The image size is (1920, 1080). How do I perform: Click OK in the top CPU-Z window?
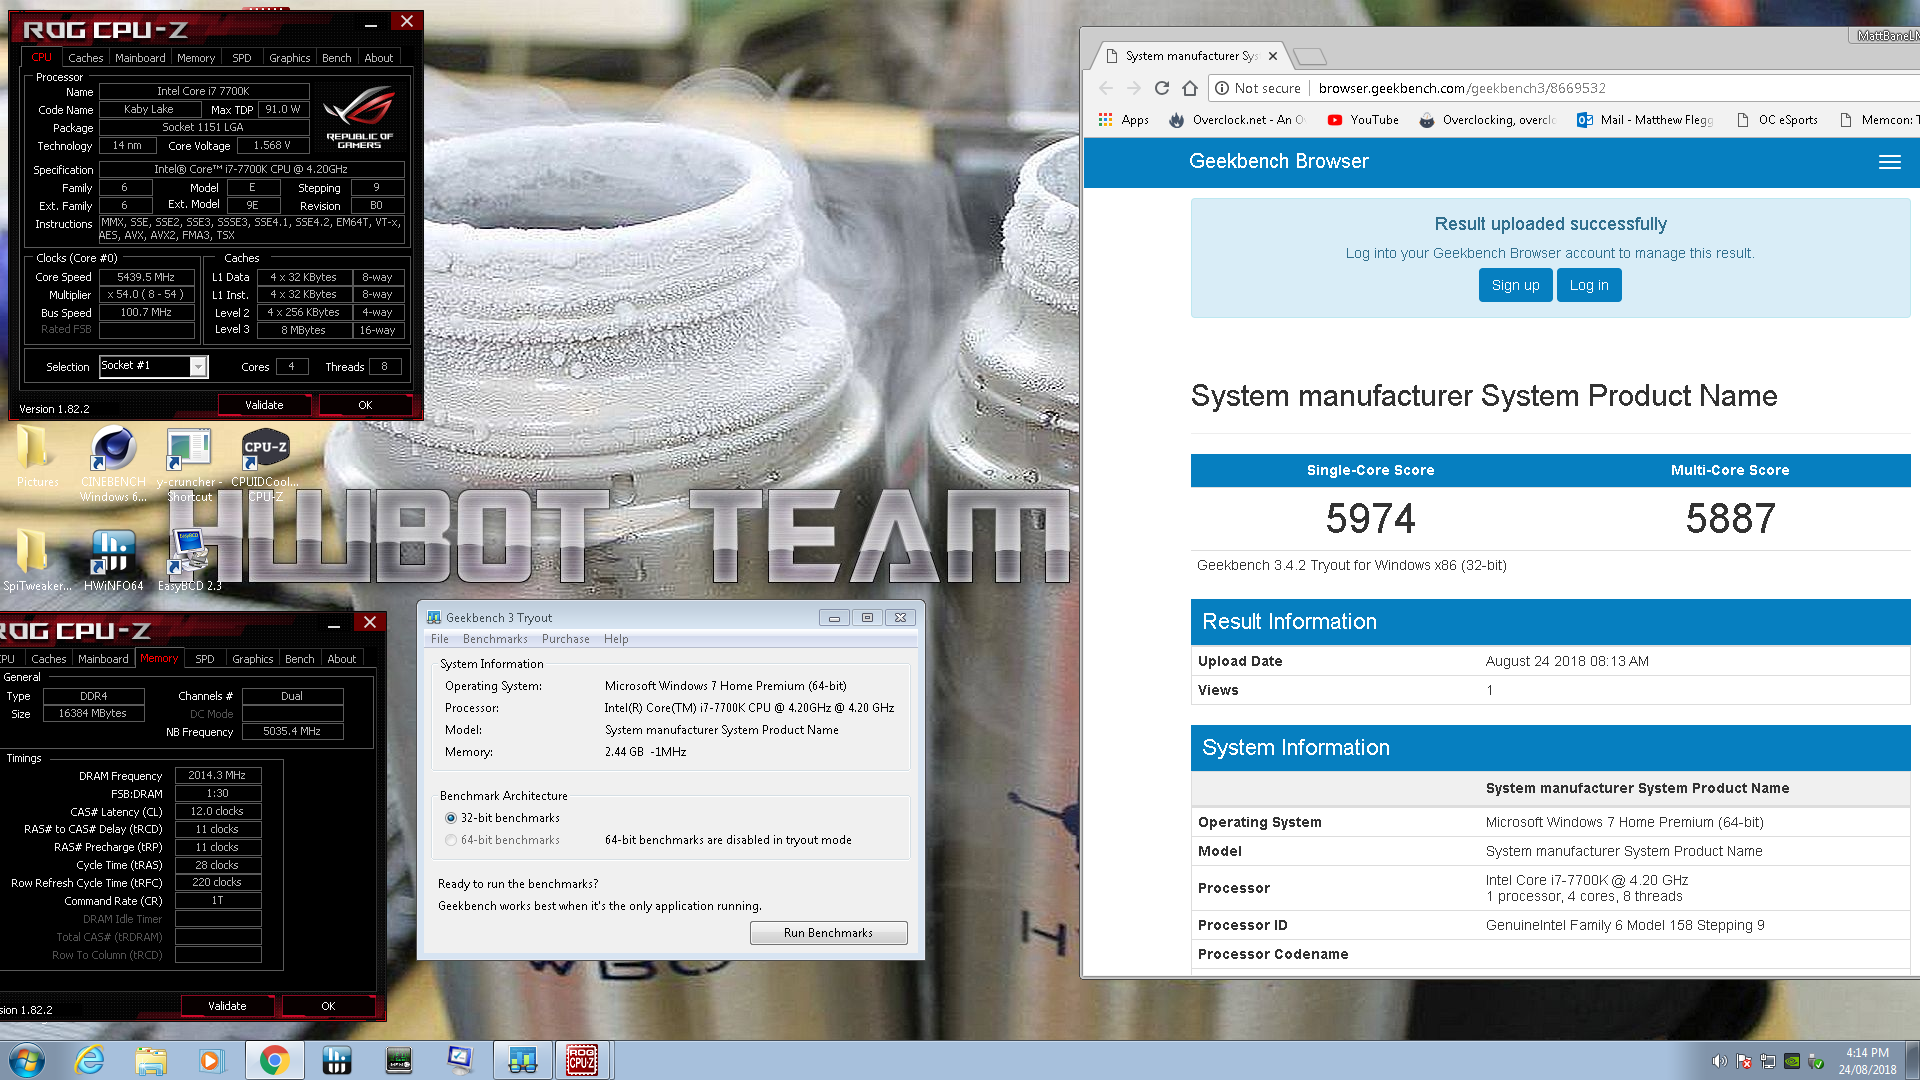(x=365, y=405)
